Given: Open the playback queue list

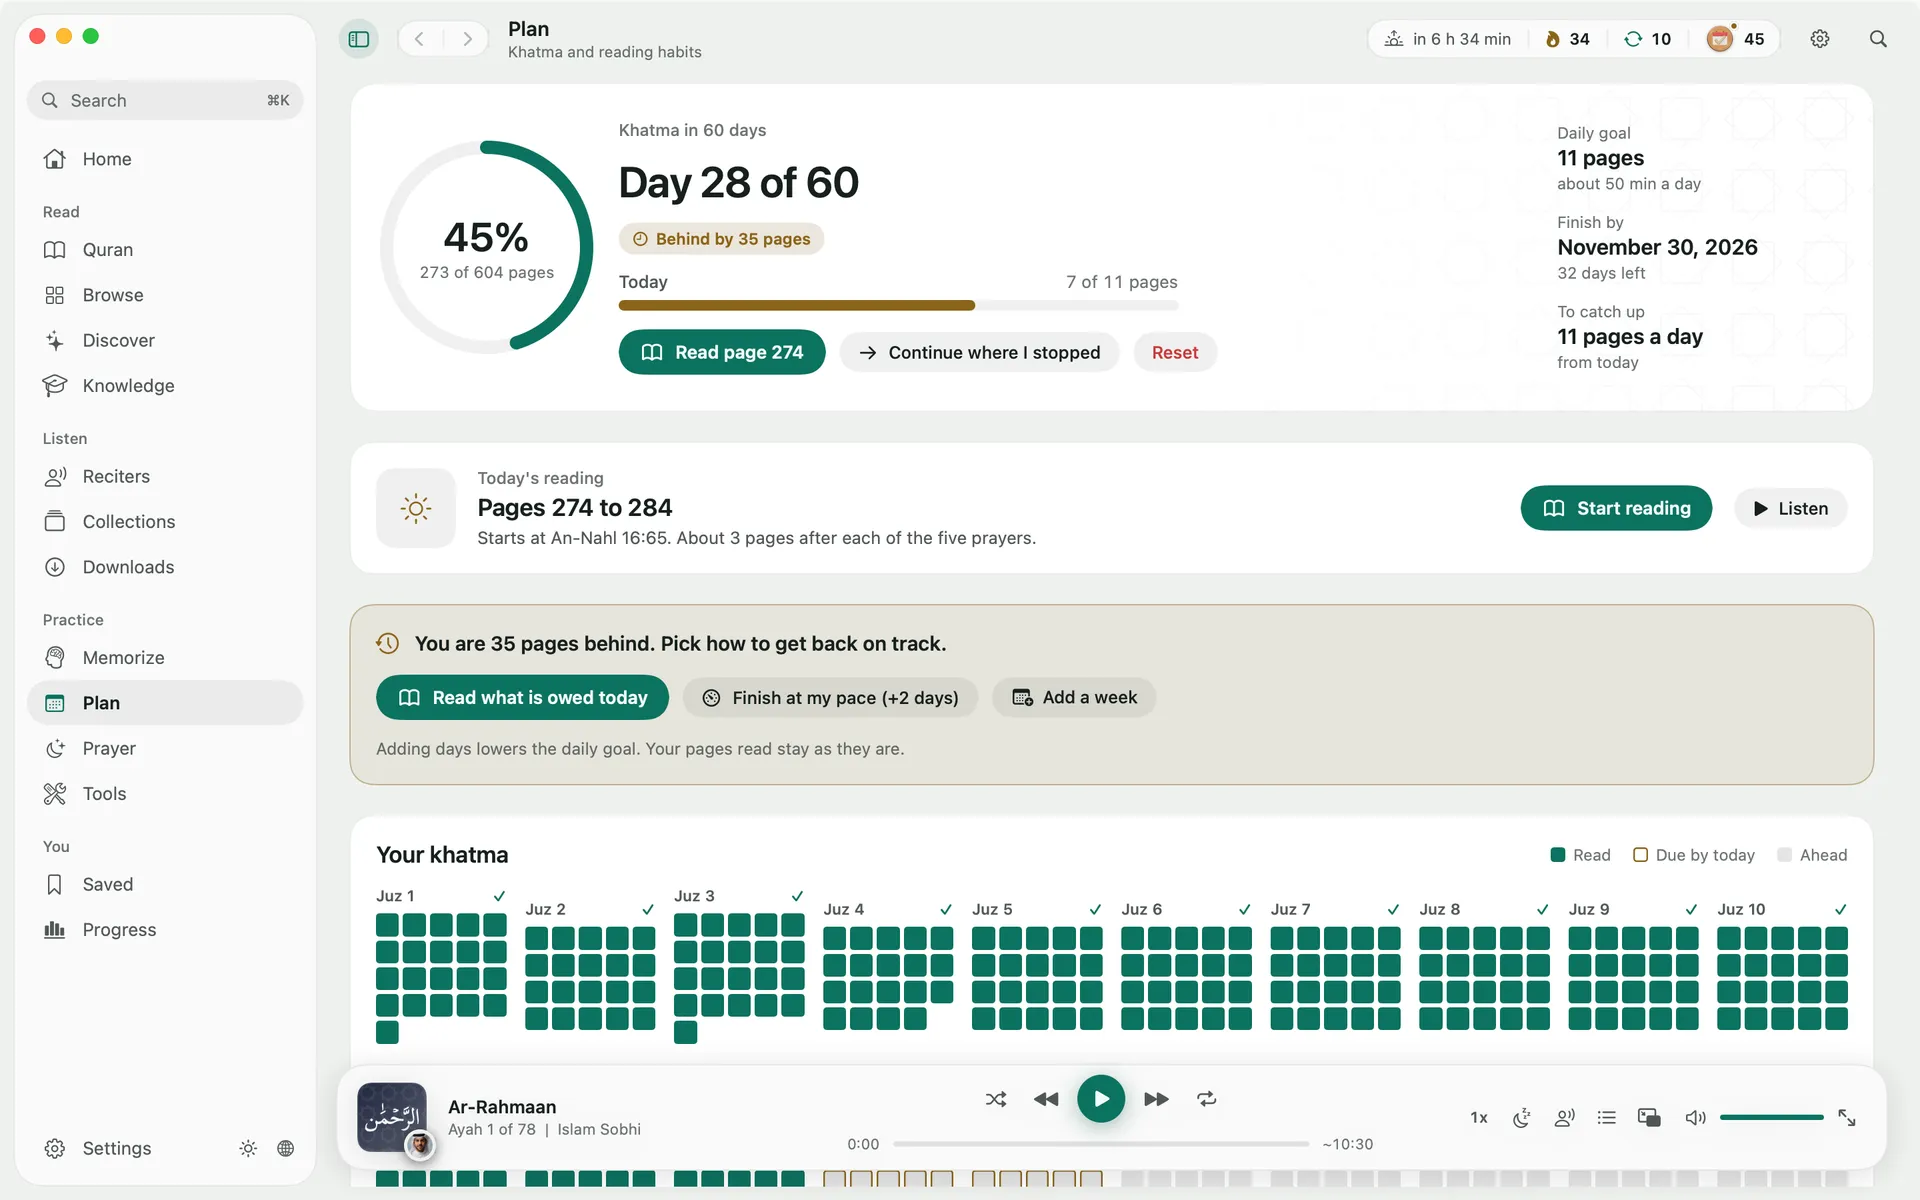Looking at the screenshot, I should (x=1607, y=1118).
